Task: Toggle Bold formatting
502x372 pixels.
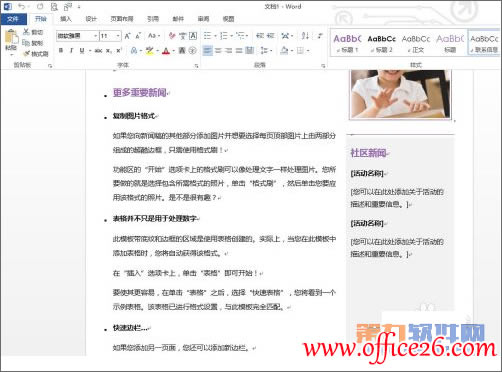Action: [x=61, y=51]
